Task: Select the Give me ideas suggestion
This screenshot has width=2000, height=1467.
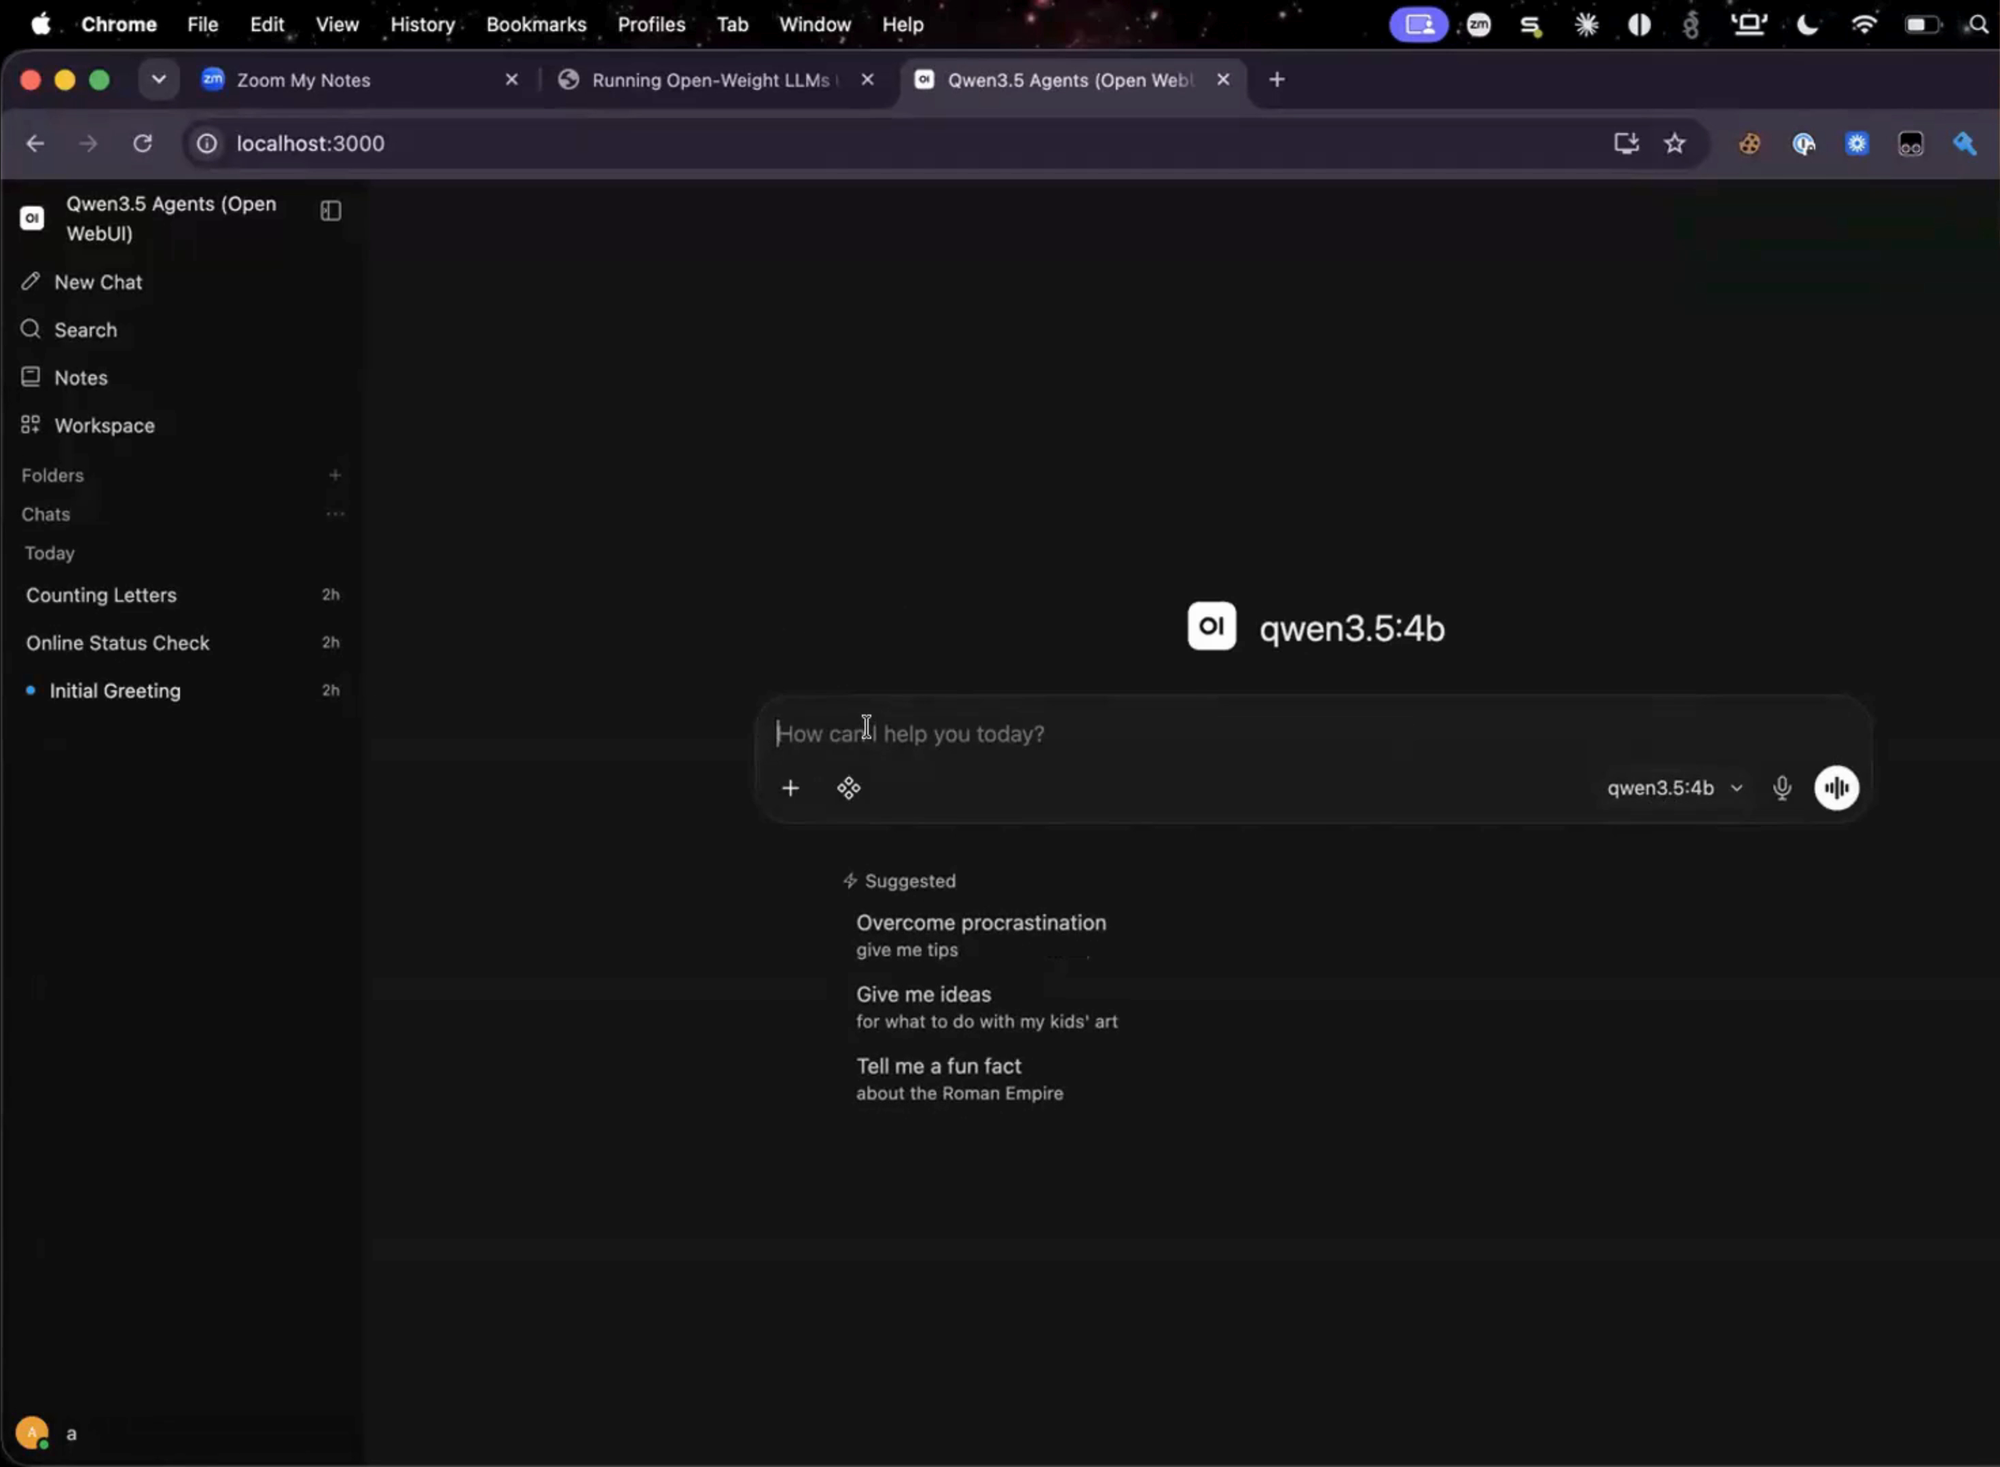Action: [987, 1007]
